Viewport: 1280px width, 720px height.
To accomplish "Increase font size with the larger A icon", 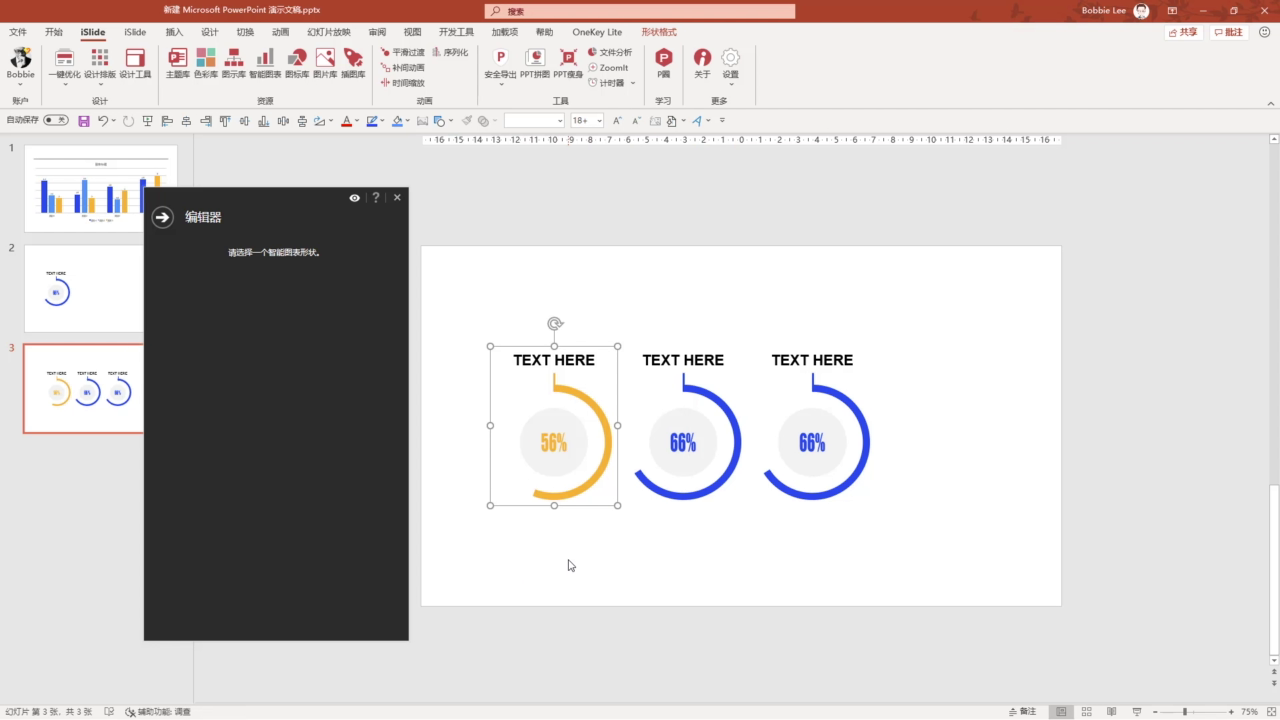I will coord(617,121).
